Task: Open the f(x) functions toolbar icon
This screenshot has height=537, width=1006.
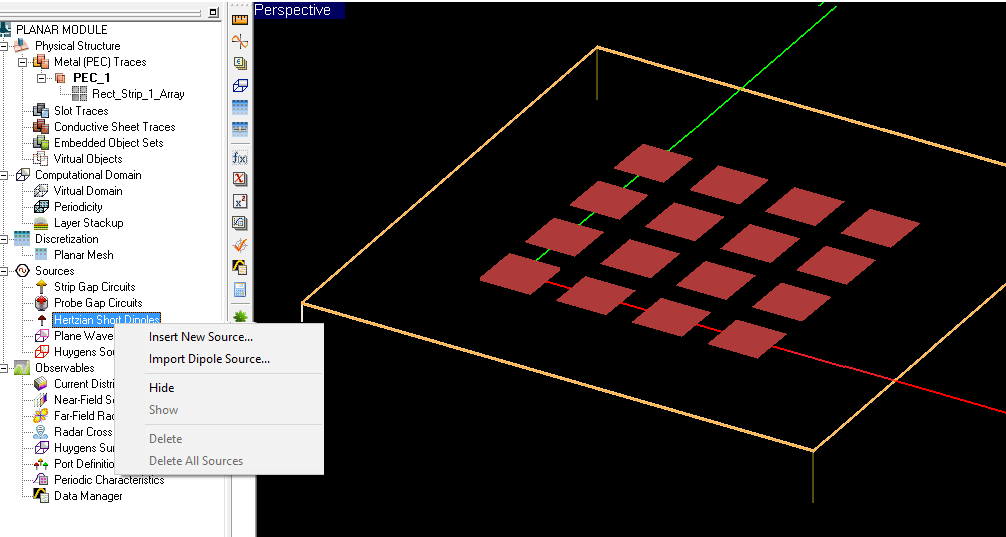Action: [x=240, y=157]
